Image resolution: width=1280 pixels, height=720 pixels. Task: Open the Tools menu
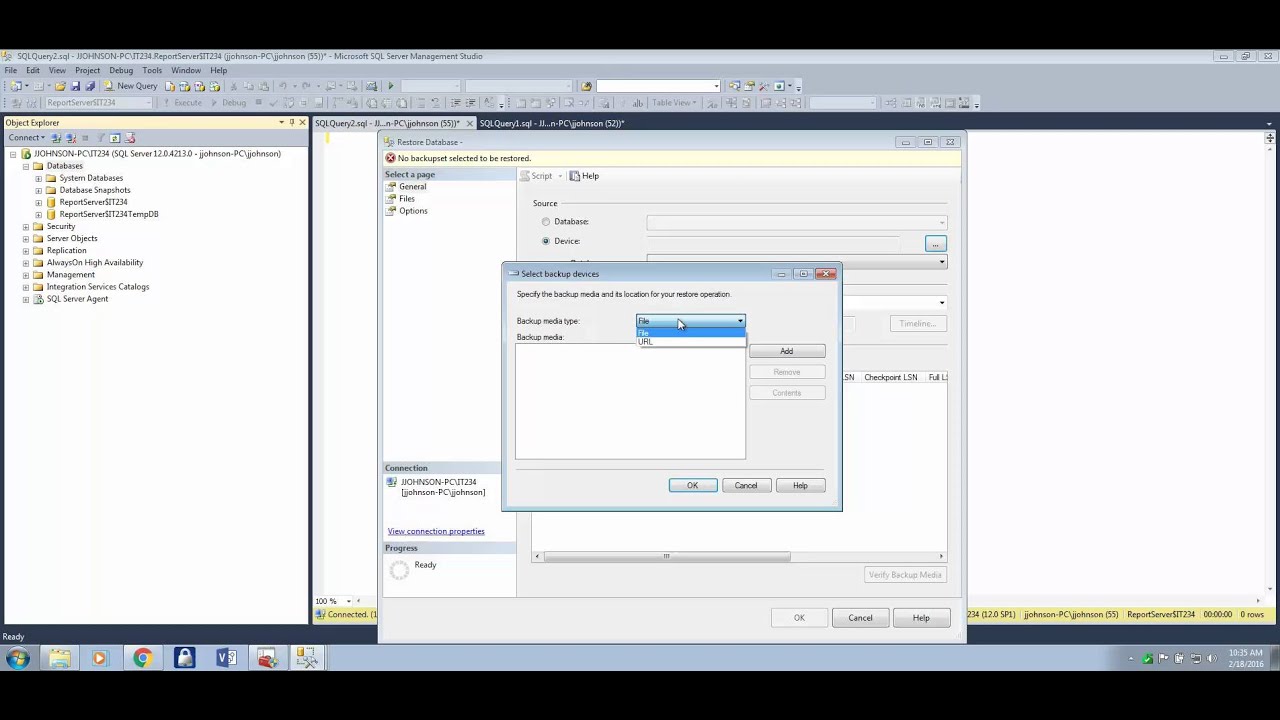coord(152,71)
